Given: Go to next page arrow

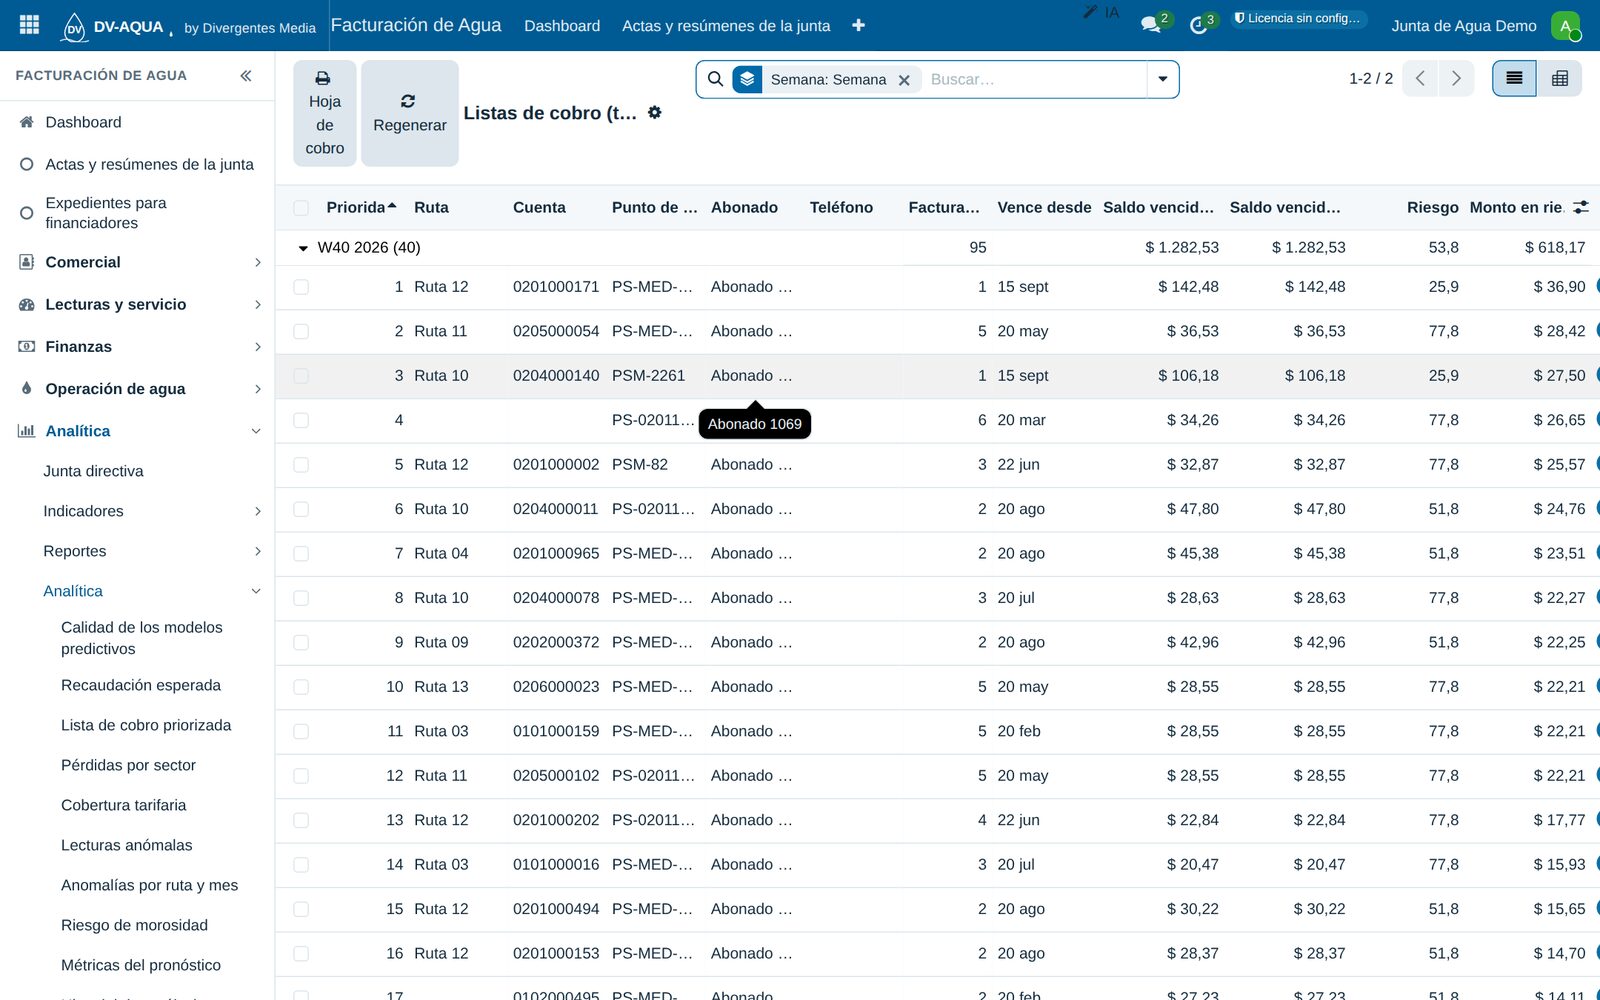Looking at the screenshot, I should pos(1456,78).
